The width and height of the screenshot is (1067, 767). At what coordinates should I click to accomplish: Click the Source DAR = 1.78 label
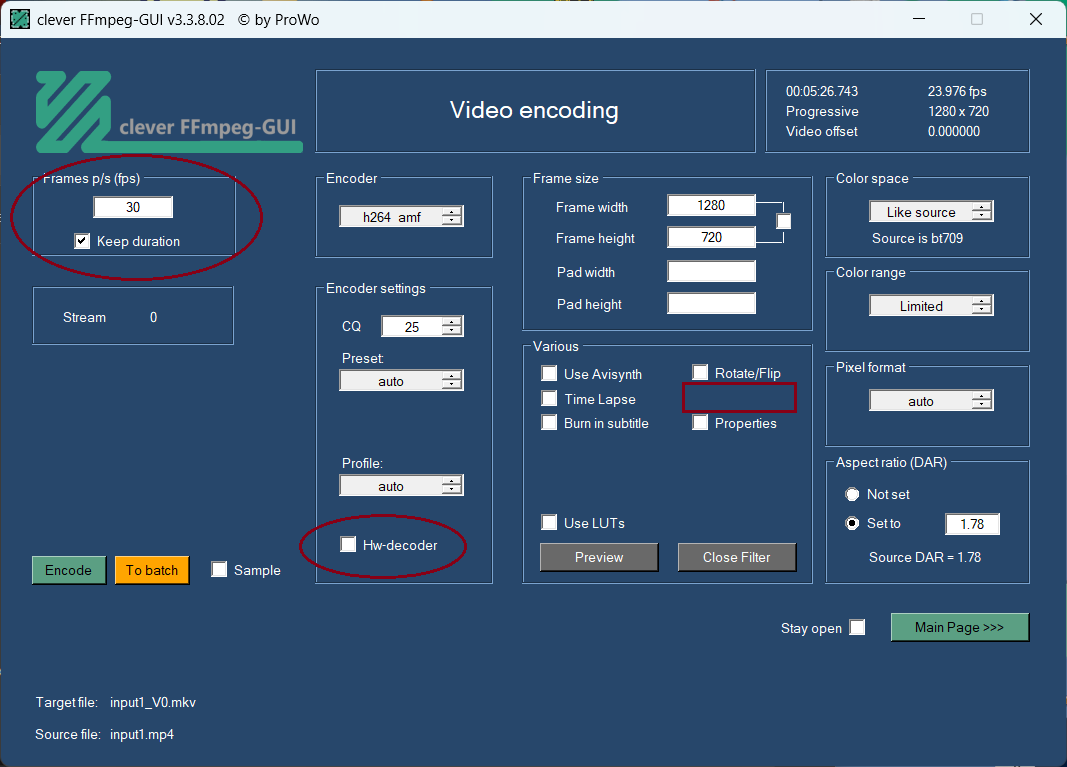[x=925, y=557]
